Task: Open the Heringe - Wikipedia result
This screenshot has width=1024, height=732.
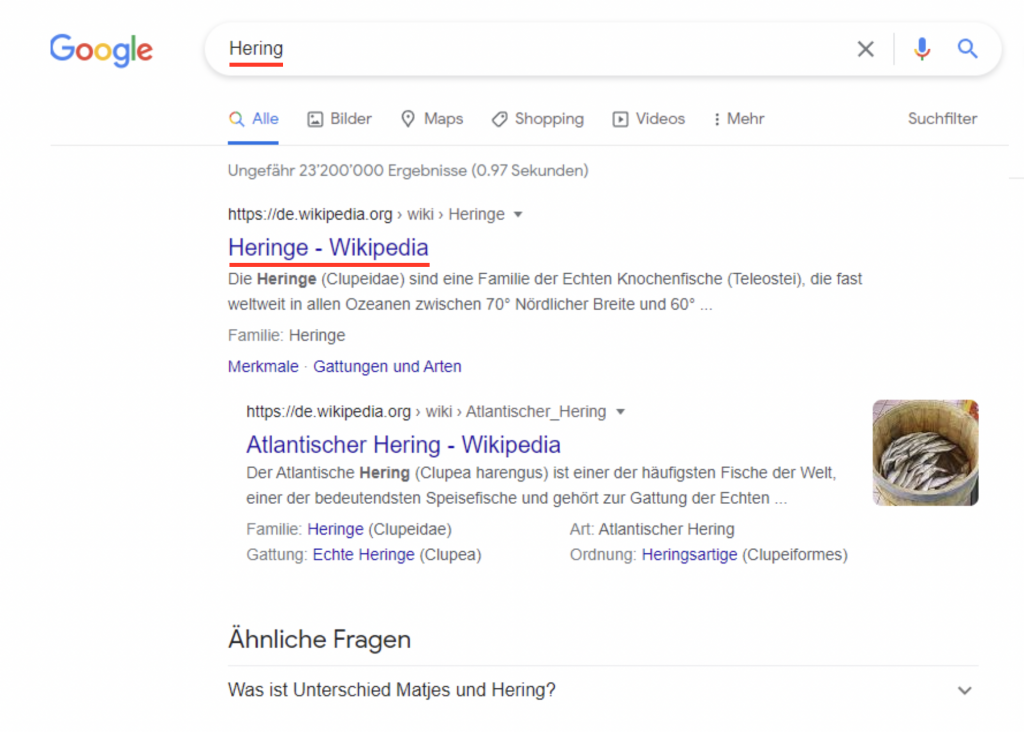Action: [328, 247]
